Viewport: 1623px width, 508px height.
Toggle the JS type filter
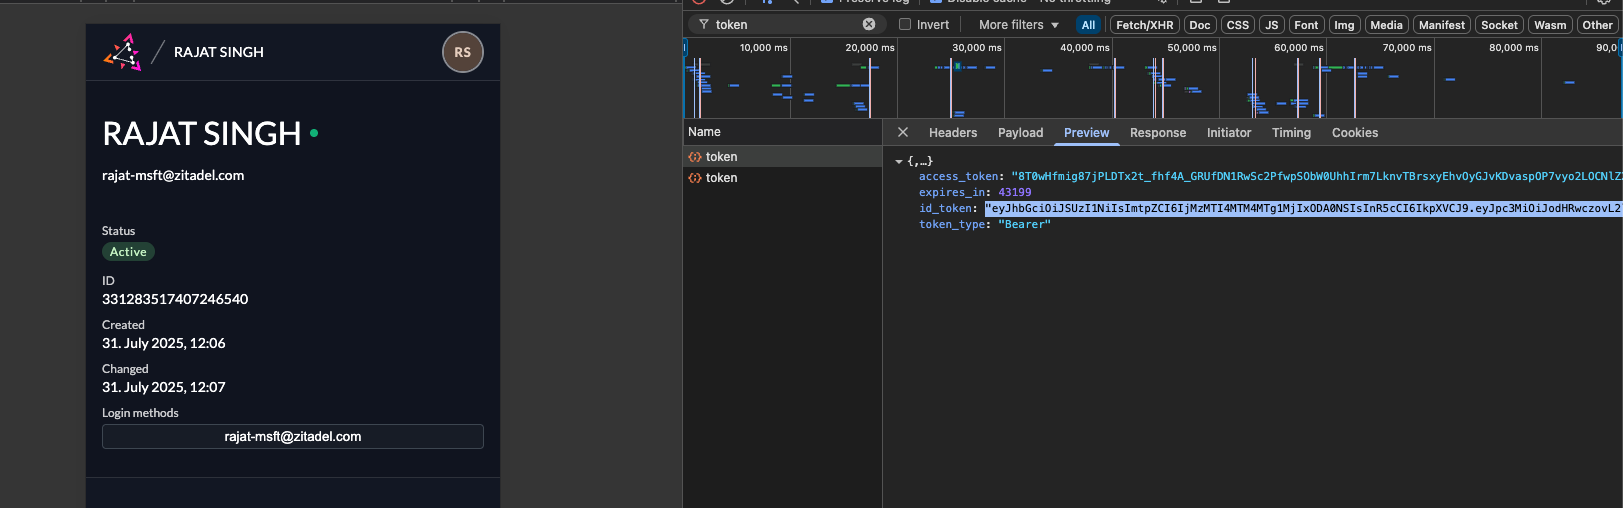click(1272, 25)
